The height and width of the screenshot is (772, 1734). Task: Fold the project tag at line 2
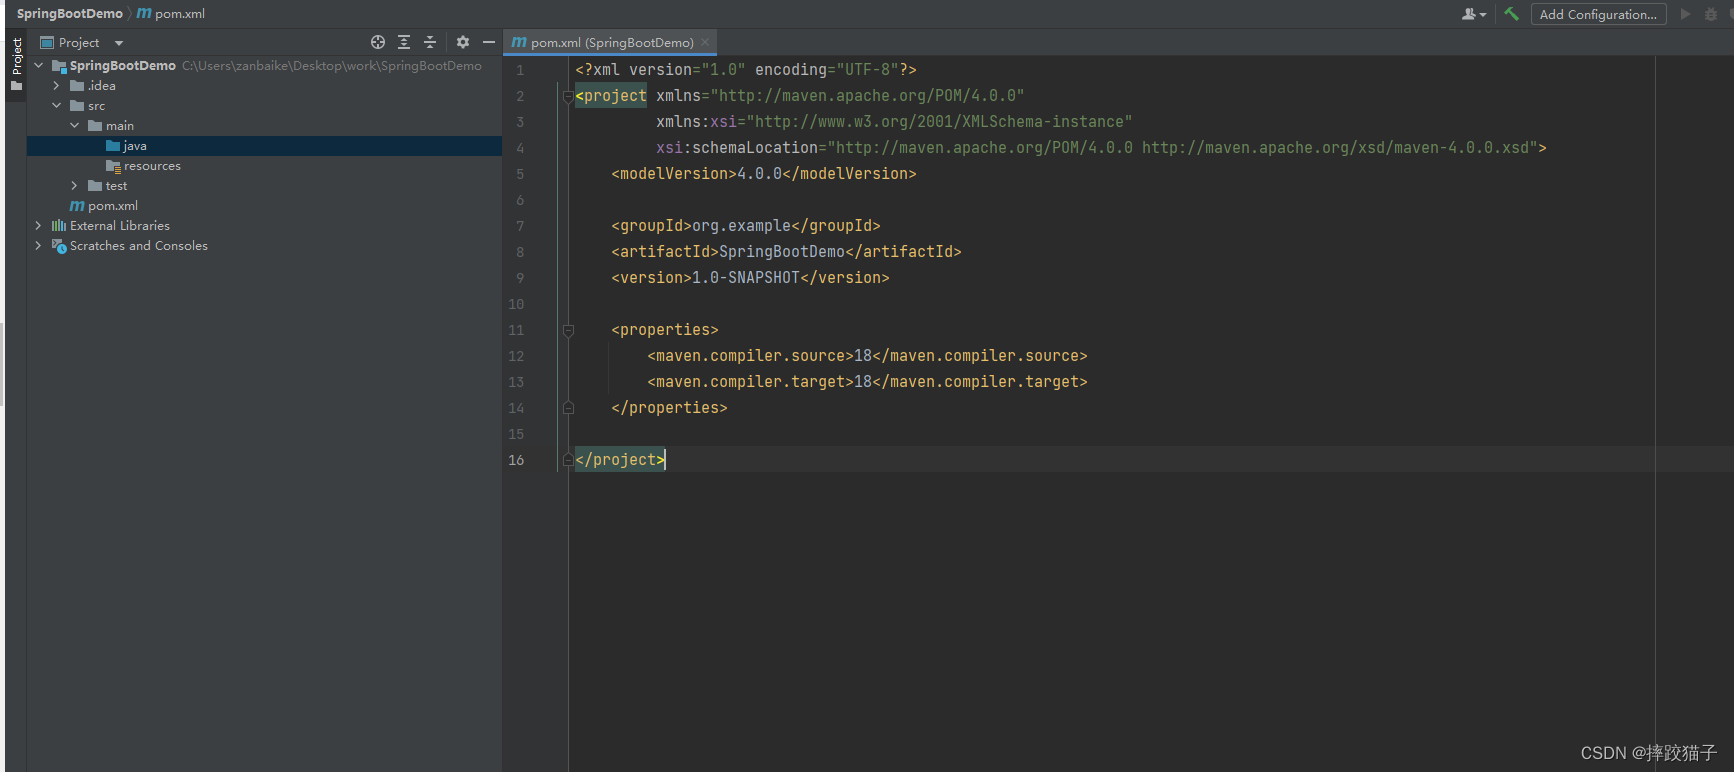[x=568, y=96]
